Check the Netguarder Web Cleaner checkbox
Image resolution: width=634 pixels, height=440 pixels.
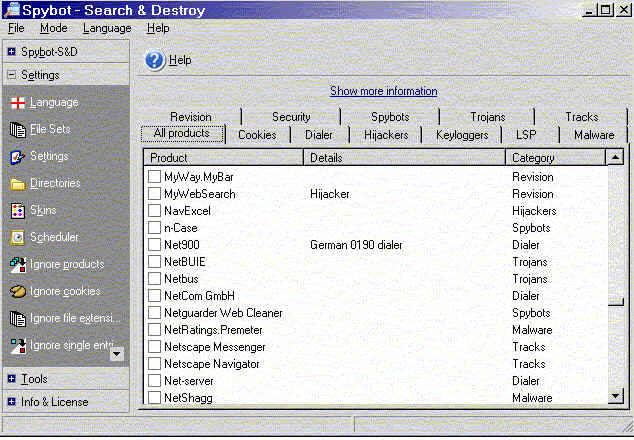coord(154,313)
